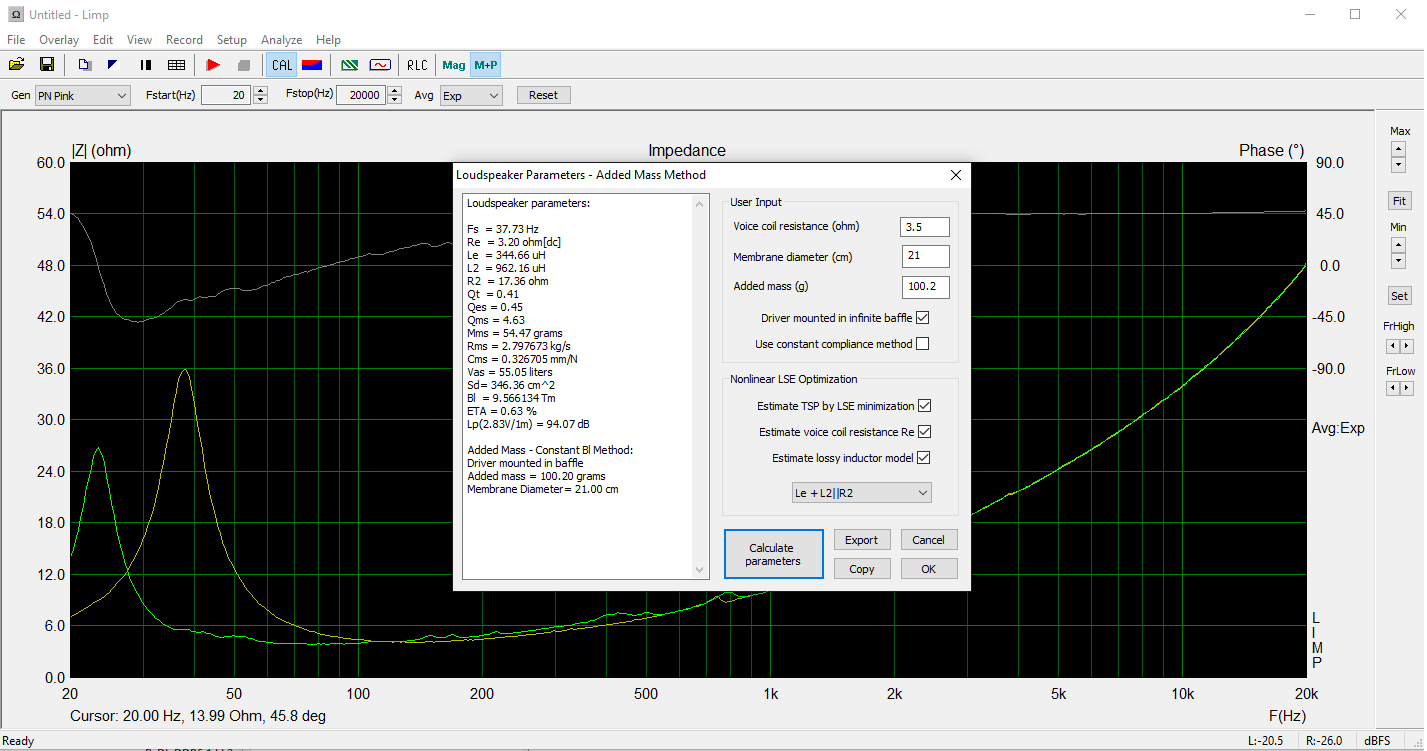Enable Use constant compliance method checkbox
This screenshot has width=1427, height=751.
(x=922, y=344)
